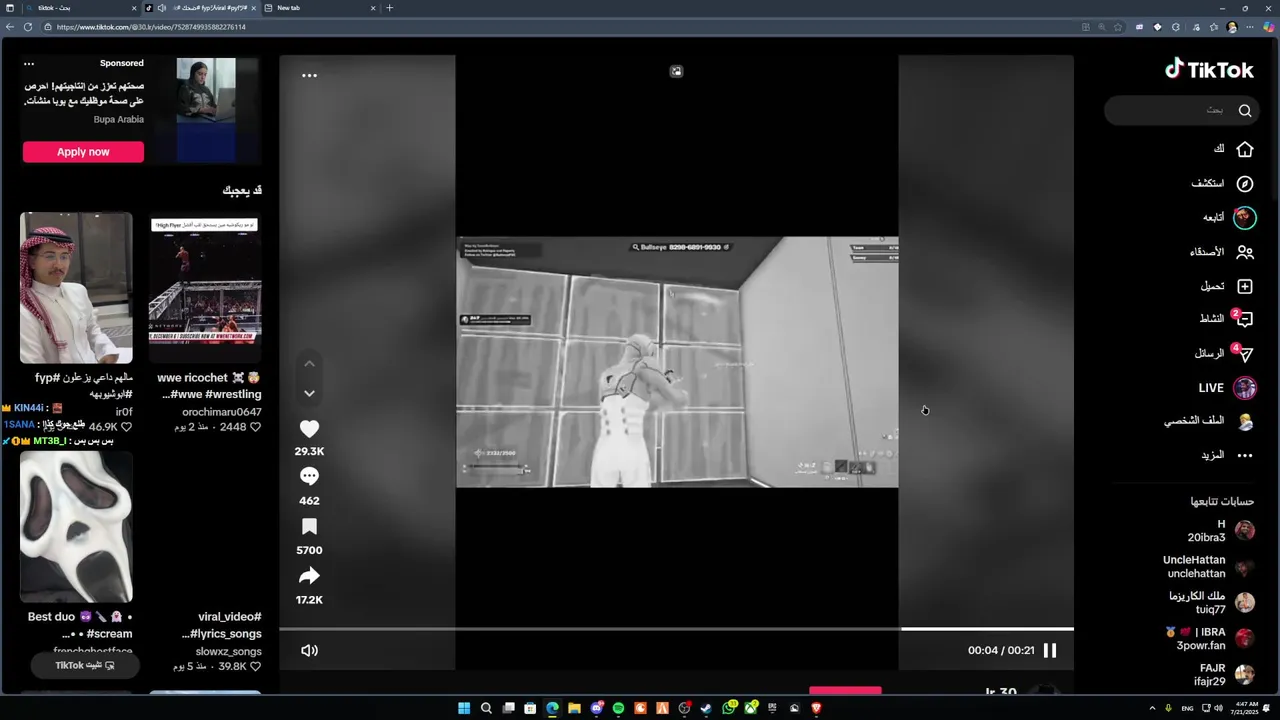The width and height of the screenshot is (1280, 720).
Task: Open a new browser tab with plus
Action: point(389,8)
